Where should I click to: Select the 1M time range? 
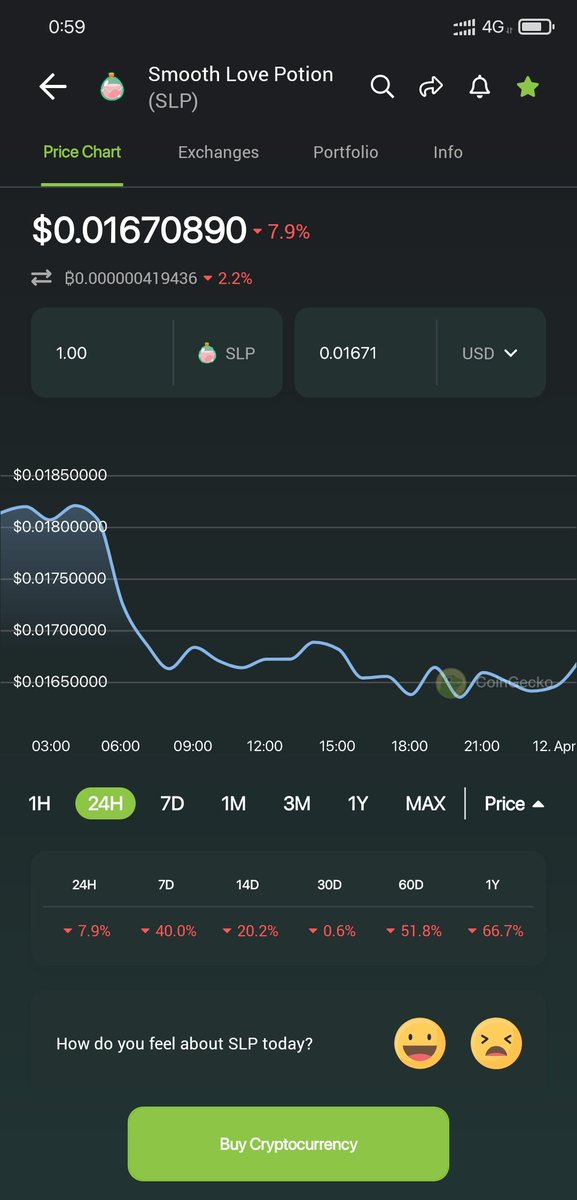click(233, 803)
